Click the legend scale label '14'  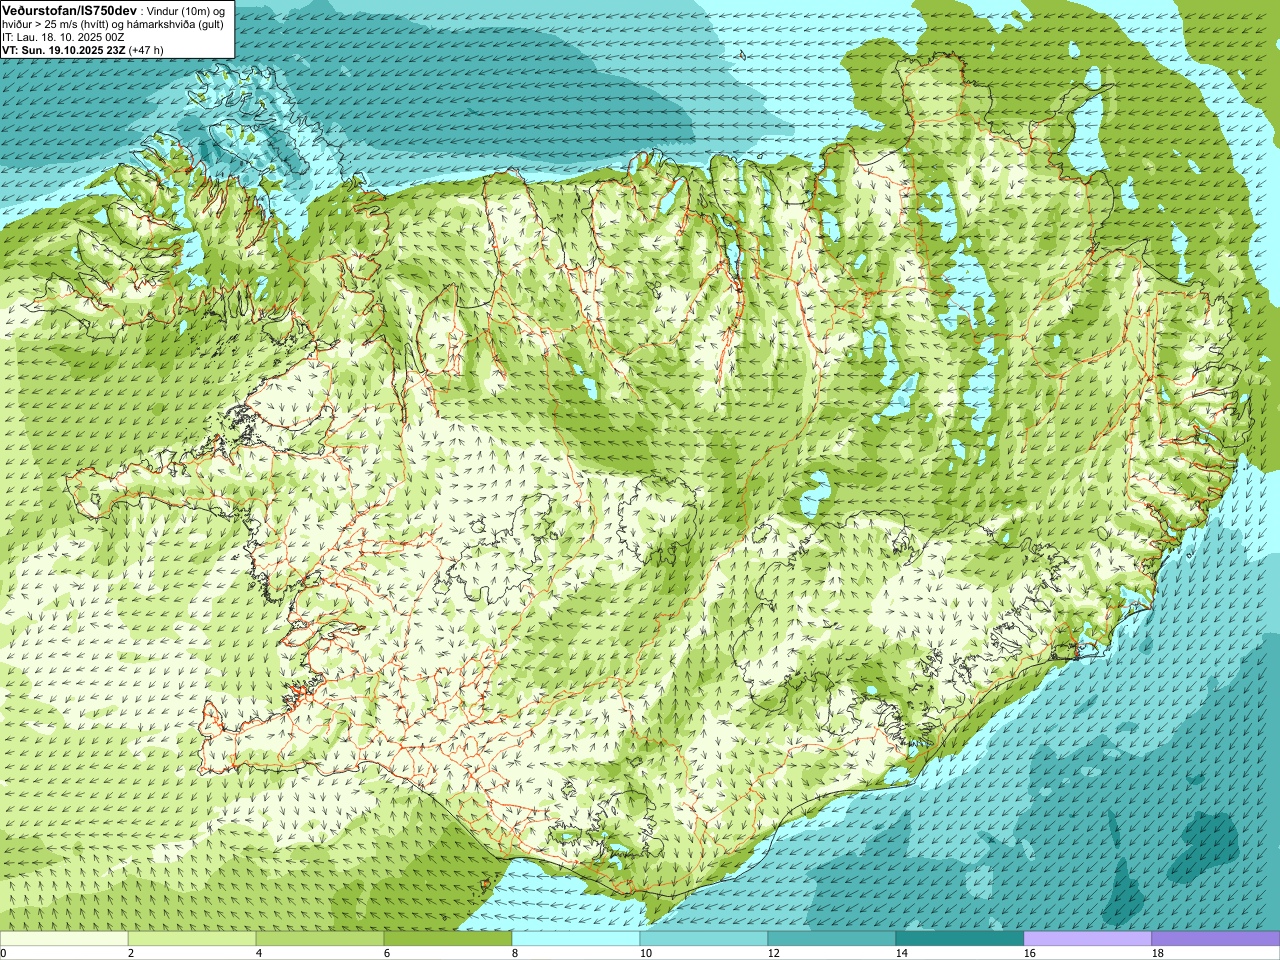[x=901, y=954]
